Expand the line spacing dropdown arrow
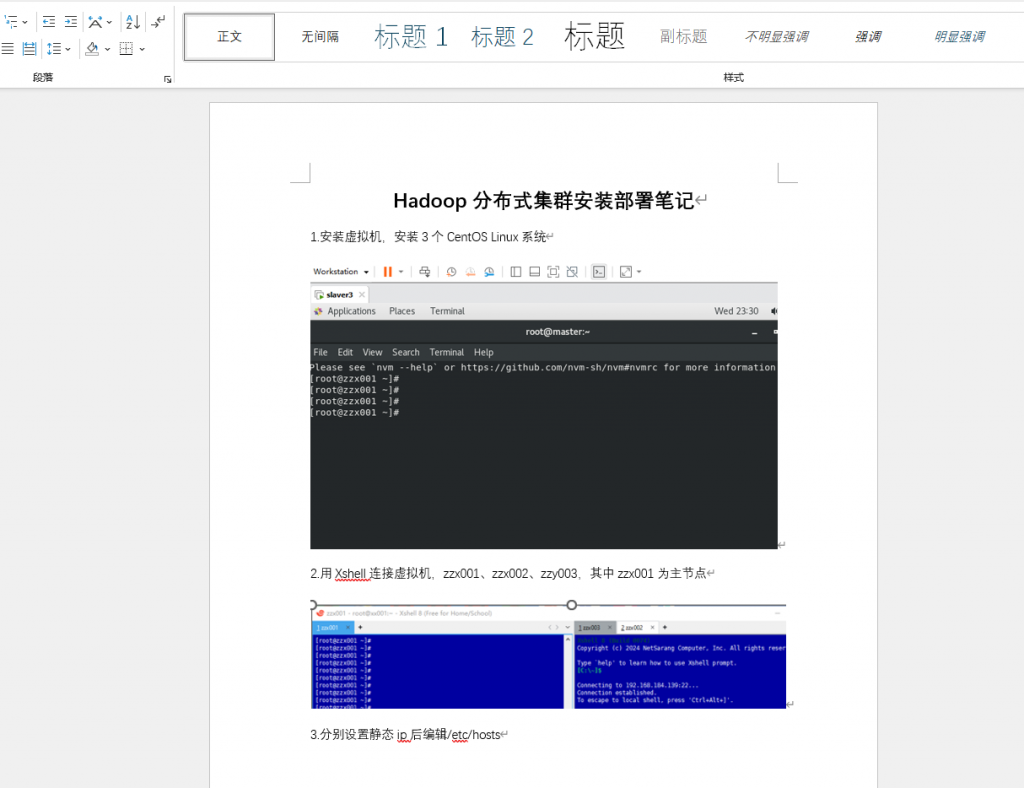Viewport: 1024px width, 788px height. click(x=68, y=48)
